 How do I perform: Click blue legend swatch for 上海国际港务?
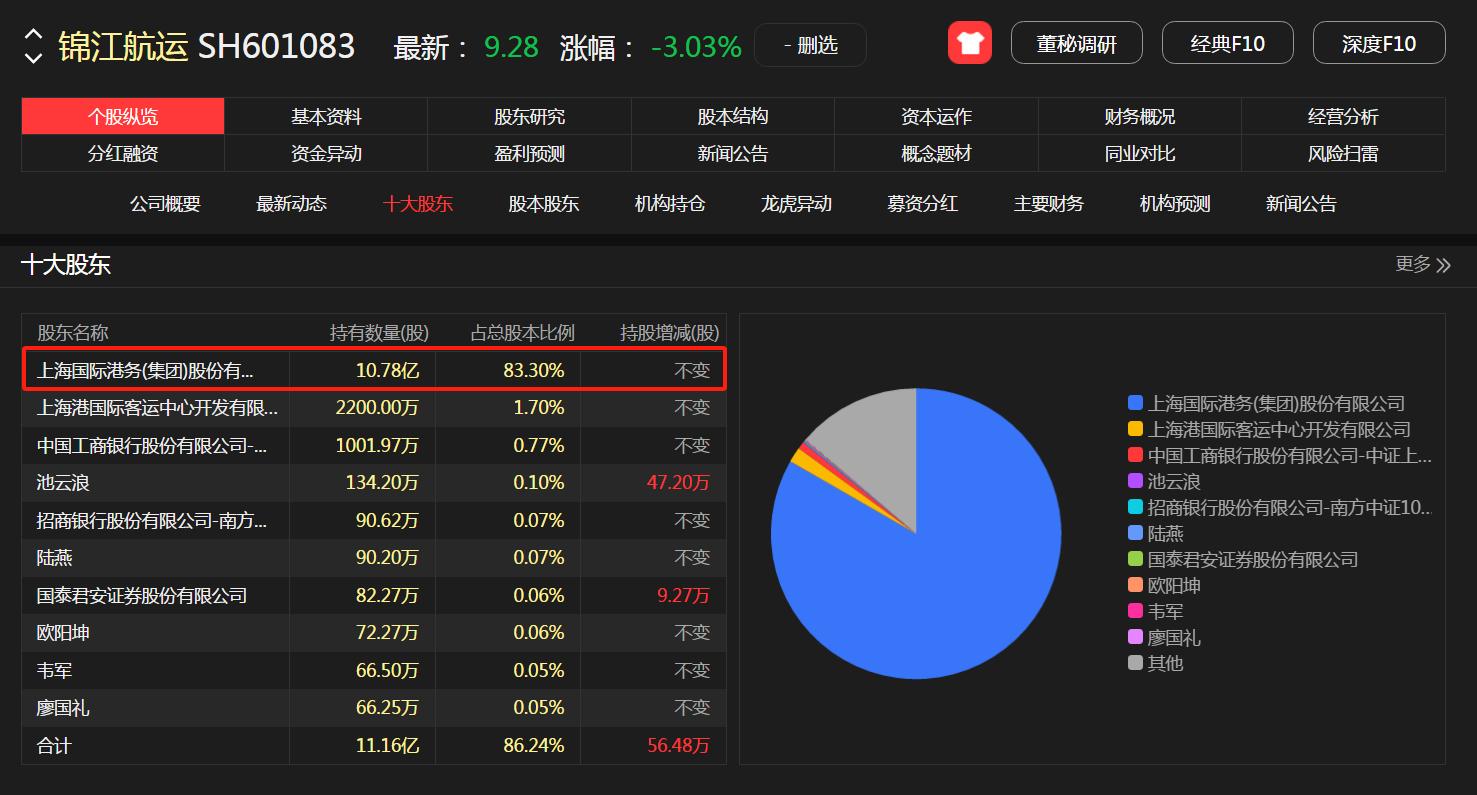click(1135, 403)
